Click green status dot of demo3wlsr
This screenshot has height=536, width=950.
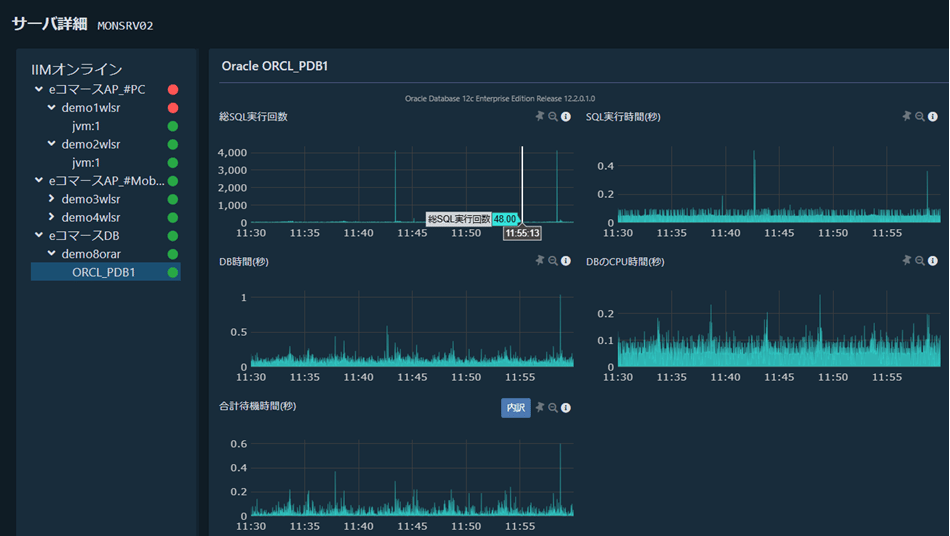pos(173,199)
